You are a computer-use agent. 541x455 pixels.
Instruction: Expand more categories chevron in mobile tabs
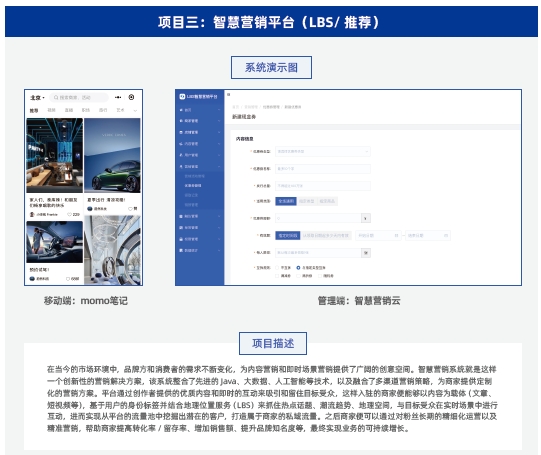coord(135,110)
